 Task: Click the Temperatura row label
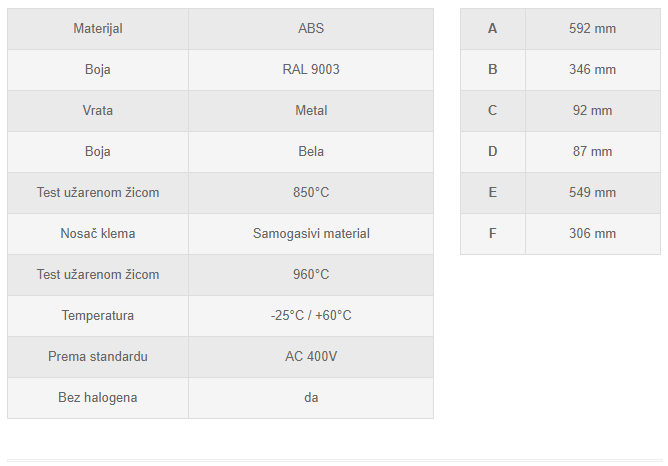[x=98, y=316]
